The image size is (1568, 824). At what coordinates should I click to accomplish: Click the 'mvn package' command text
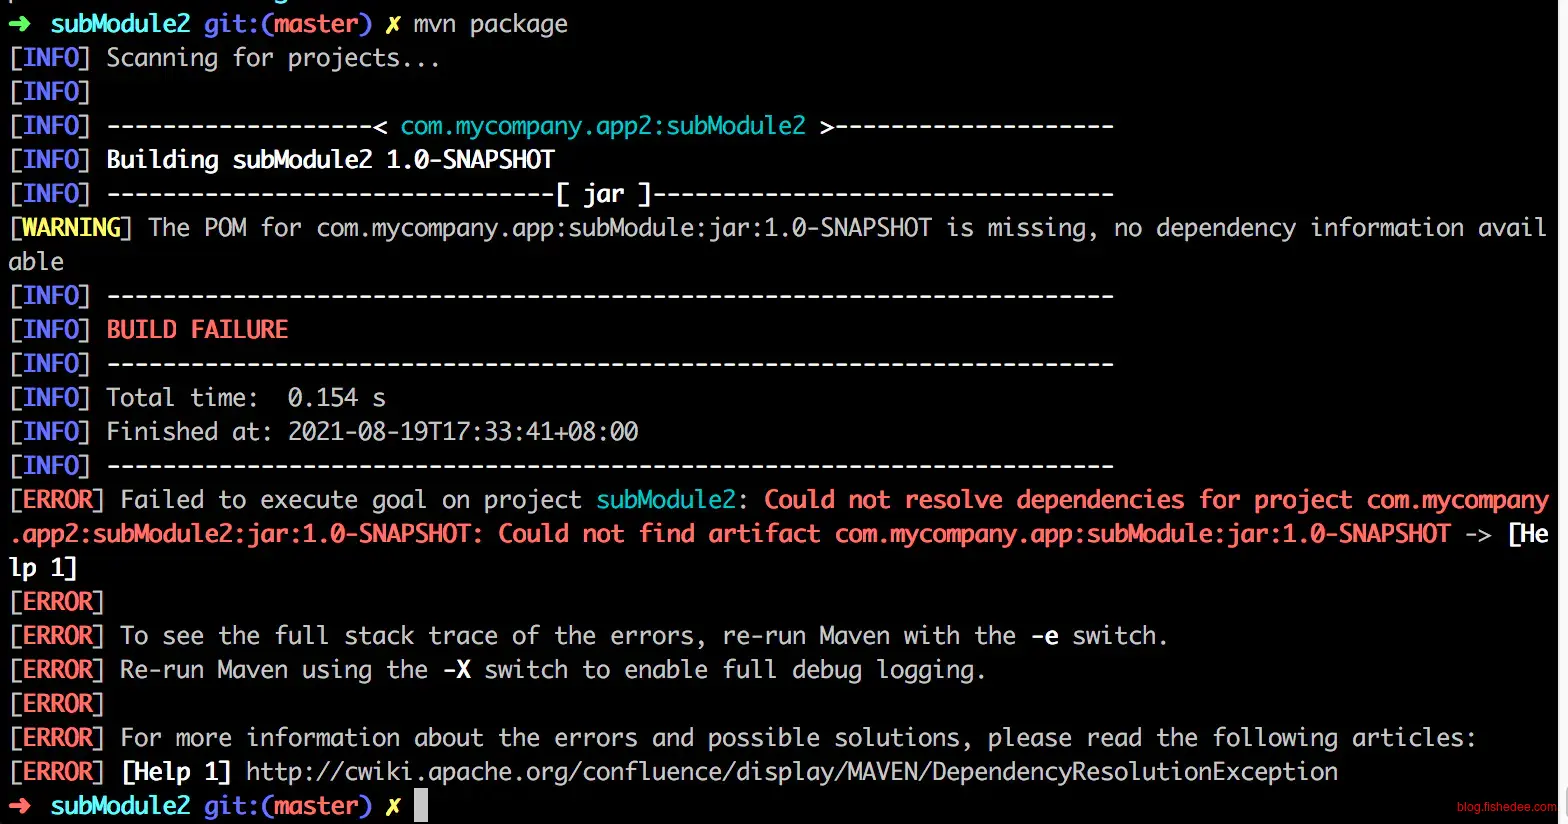pyautogui.click(x=490, y=24)
